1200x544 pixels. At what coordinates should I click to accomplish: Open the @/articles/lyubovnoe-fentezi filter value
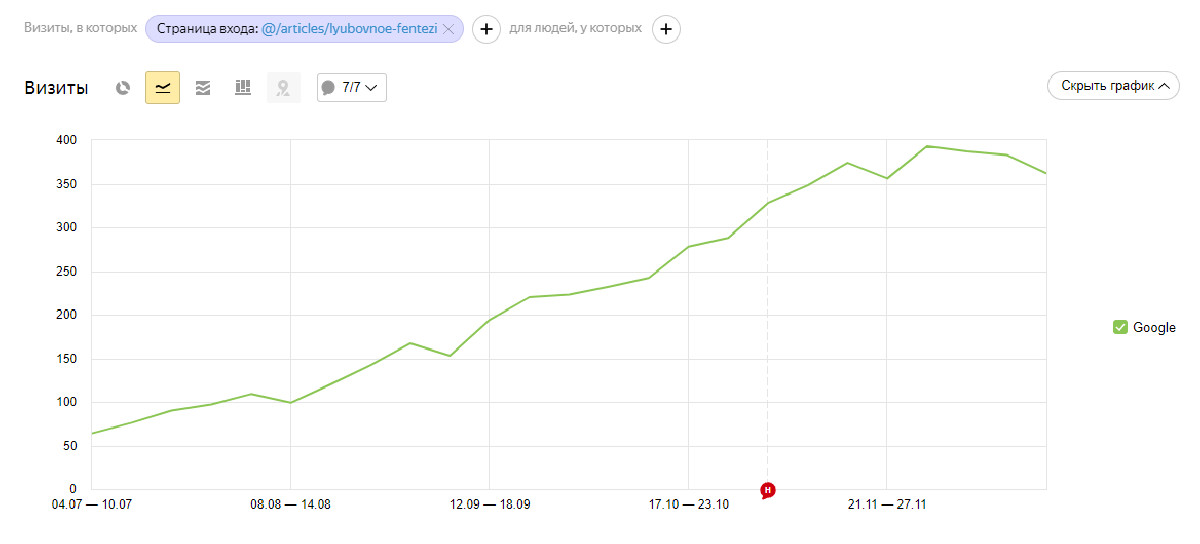(x=349, y=29)
